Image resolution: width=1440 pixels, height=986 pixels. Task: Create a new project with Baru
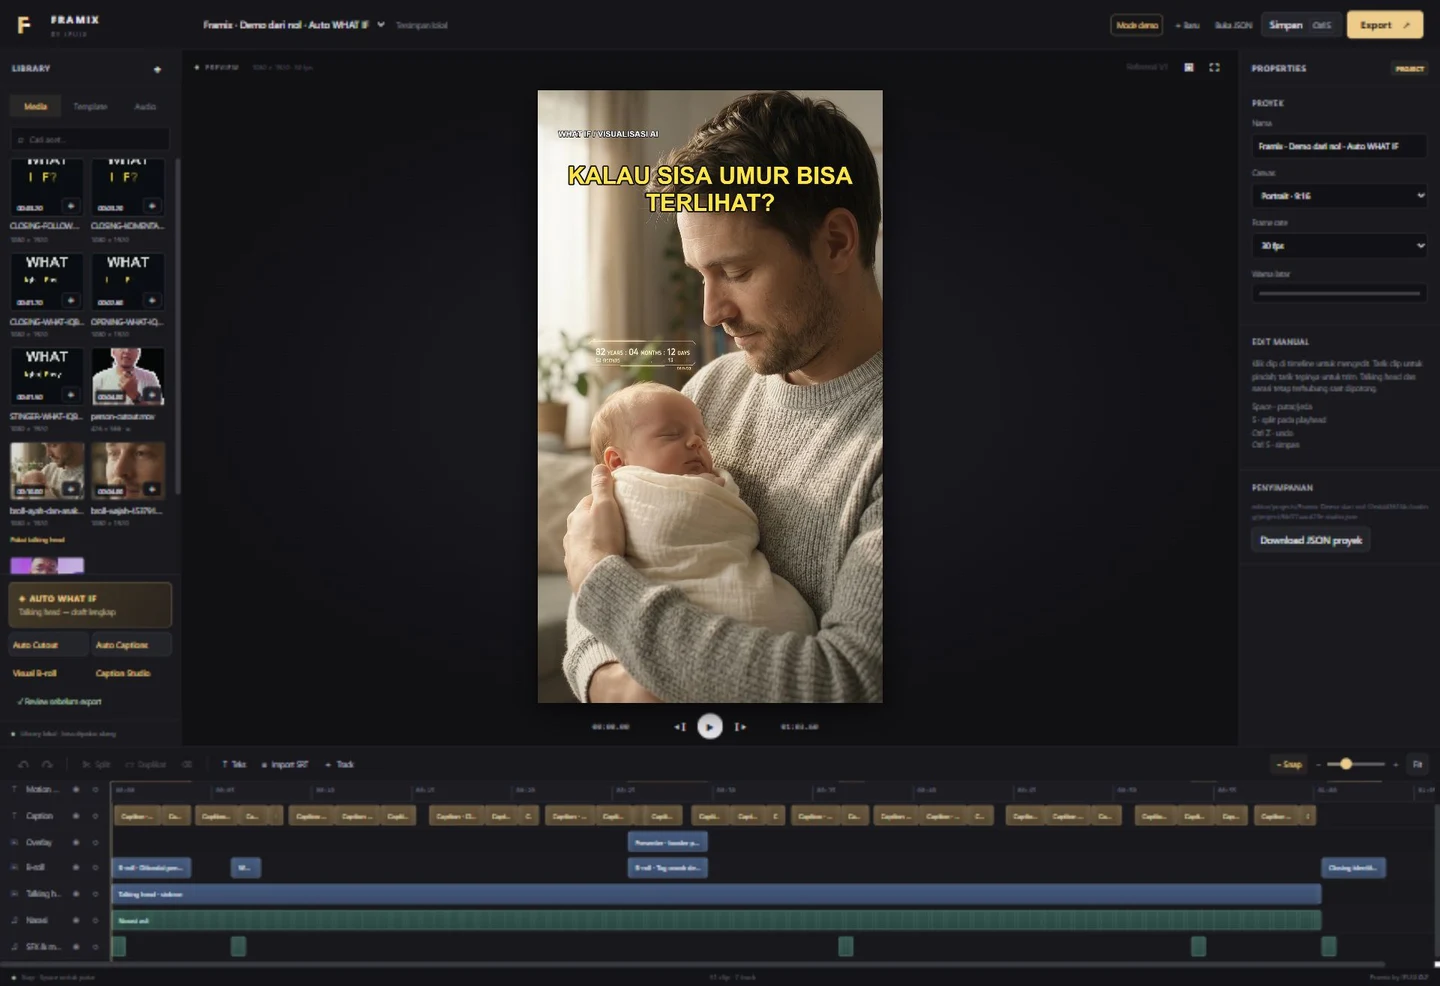(x=1187, y=25)
